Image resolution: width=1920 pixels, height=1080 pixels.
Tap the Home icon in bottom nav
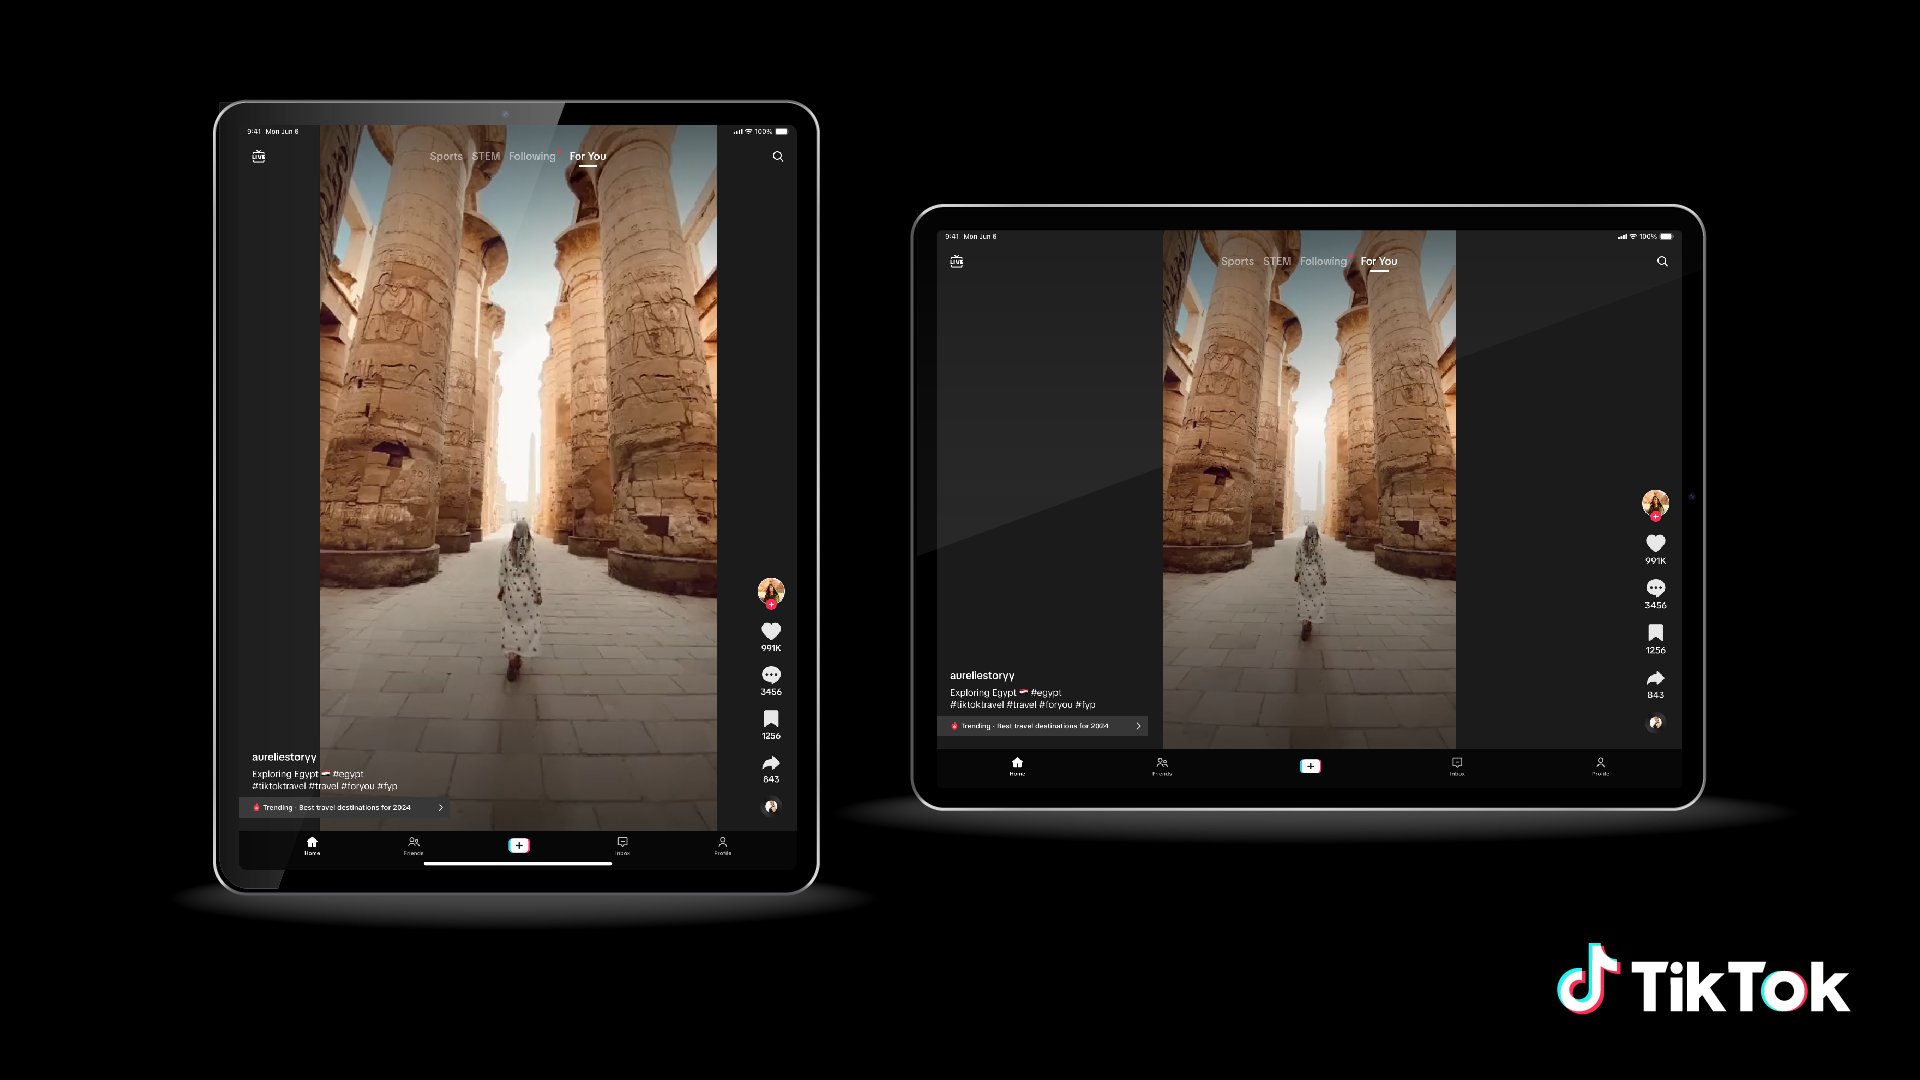(x=313, y=844)
